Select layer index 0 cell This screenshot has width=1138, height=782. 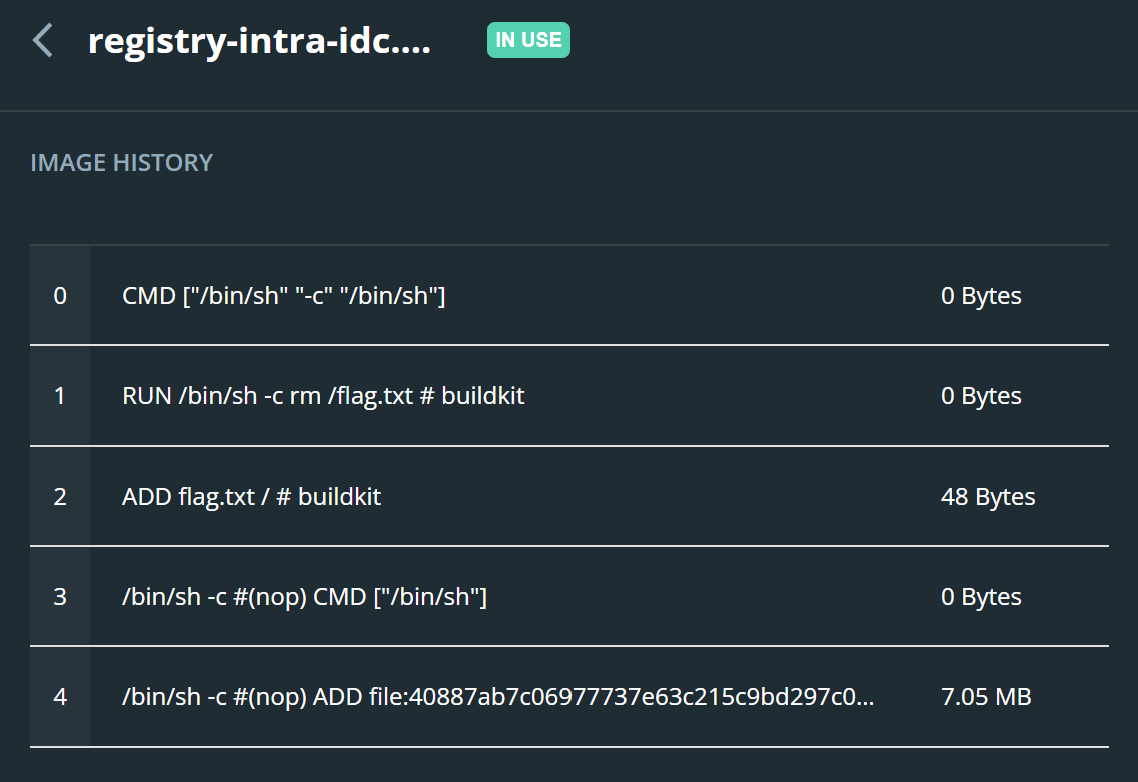coord(60,296)
